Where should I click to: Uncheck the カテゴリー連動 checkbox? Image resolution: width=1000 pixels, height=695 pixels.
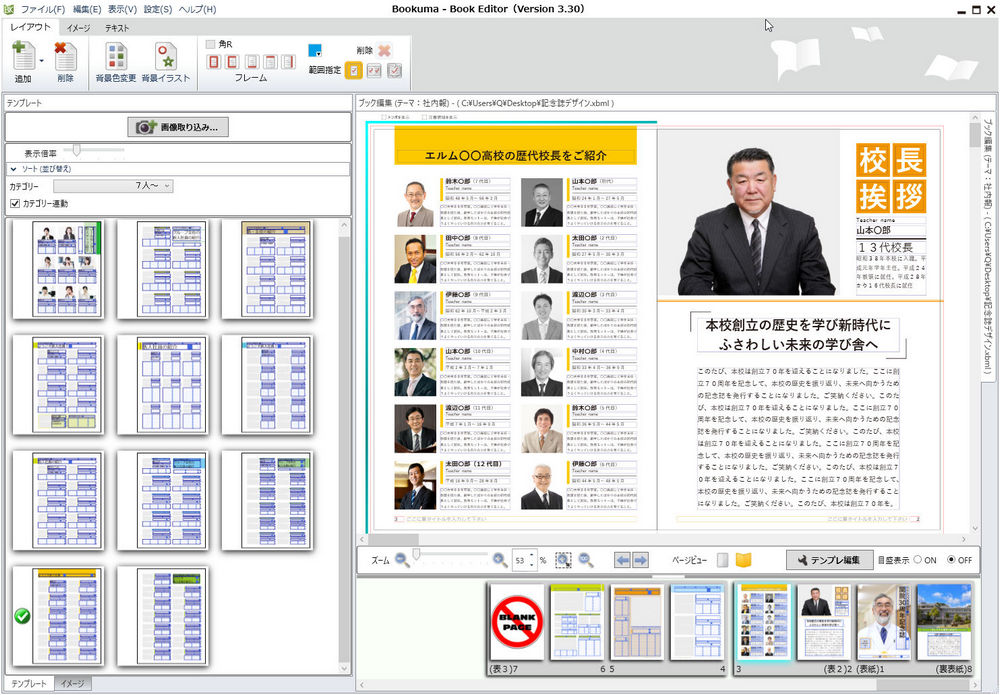[x=15, y=204]
